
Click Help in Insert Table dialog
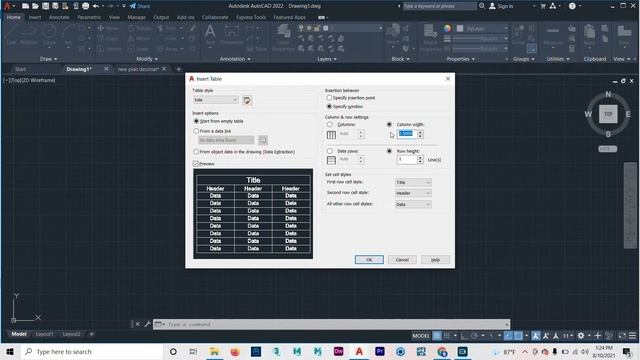[x=436, y=260]
